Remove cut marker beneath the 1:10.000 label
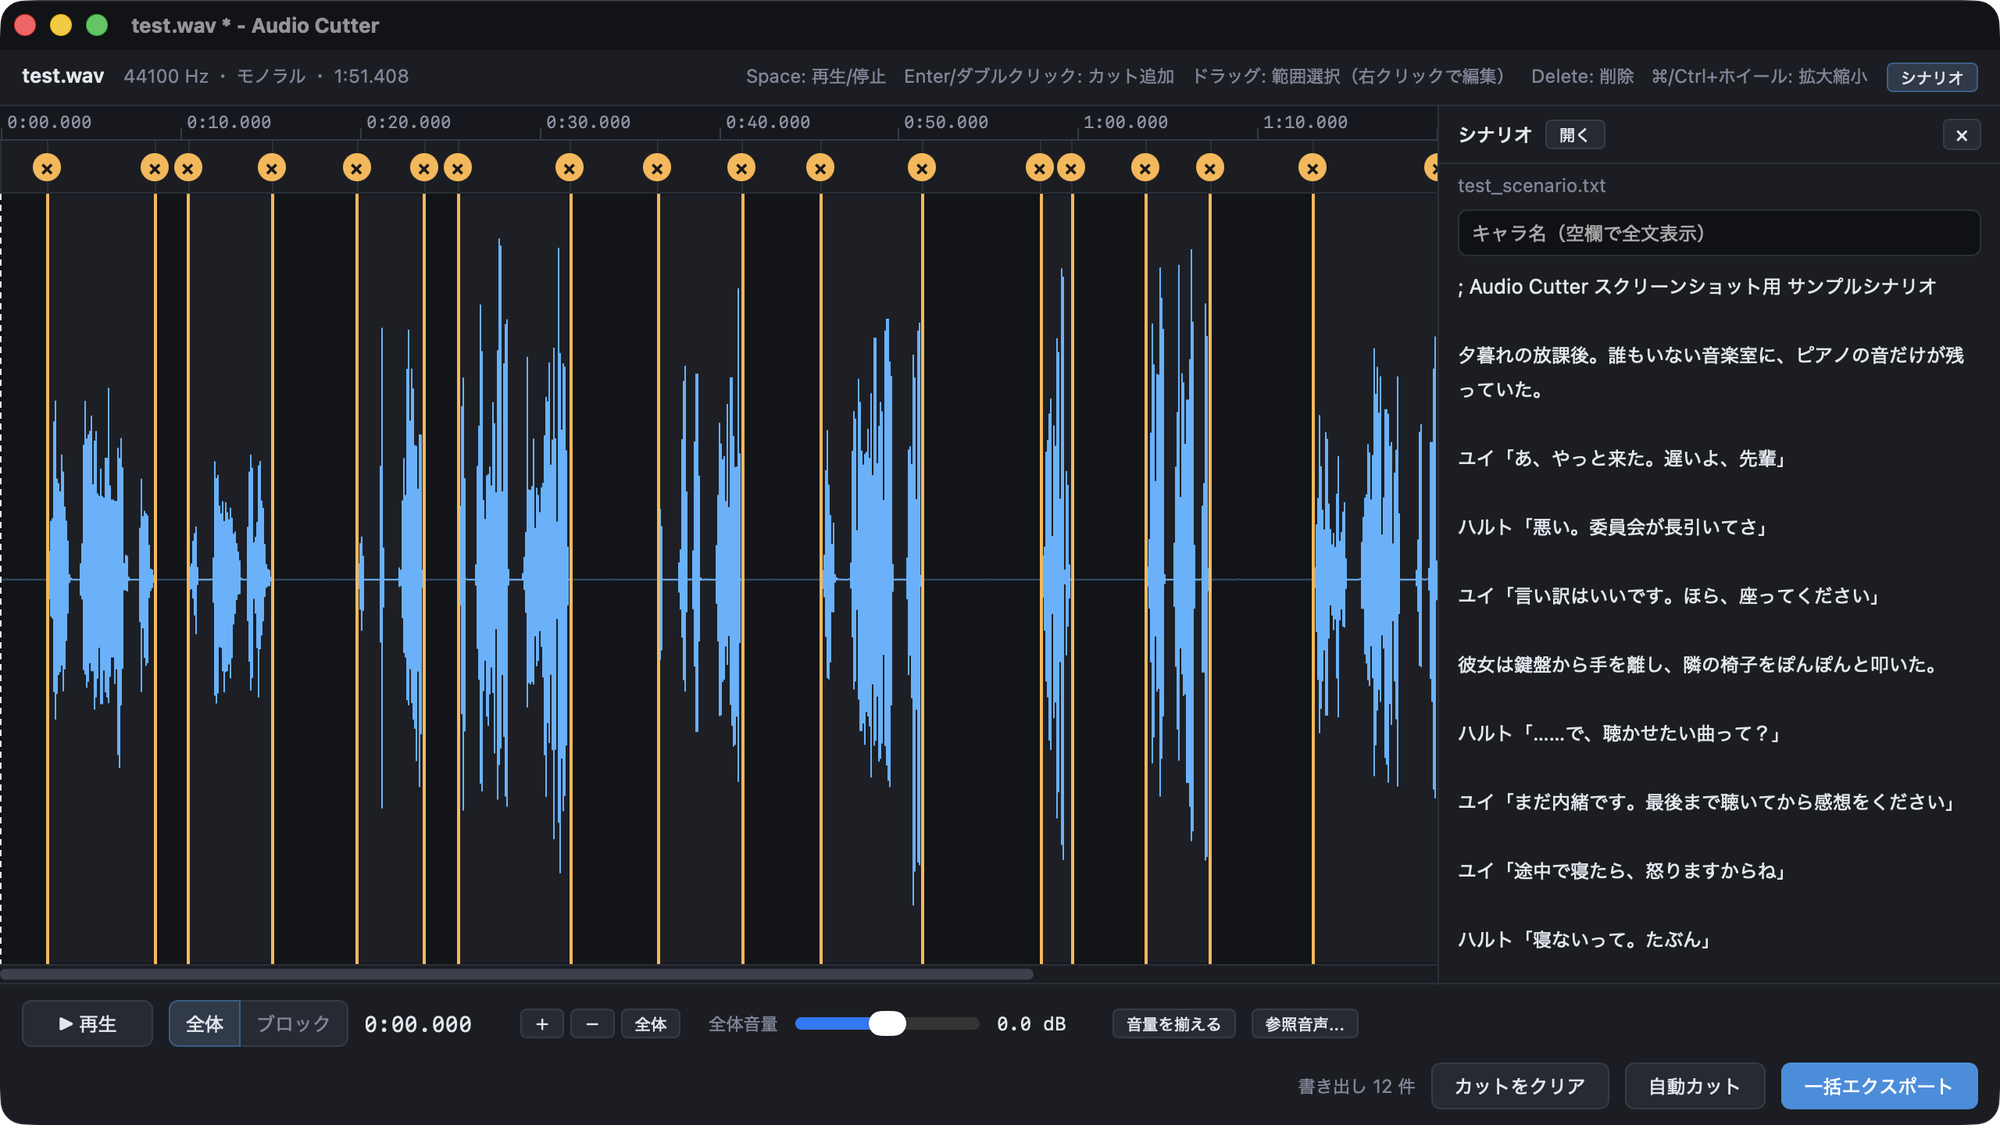 (x=1313, y=168)
